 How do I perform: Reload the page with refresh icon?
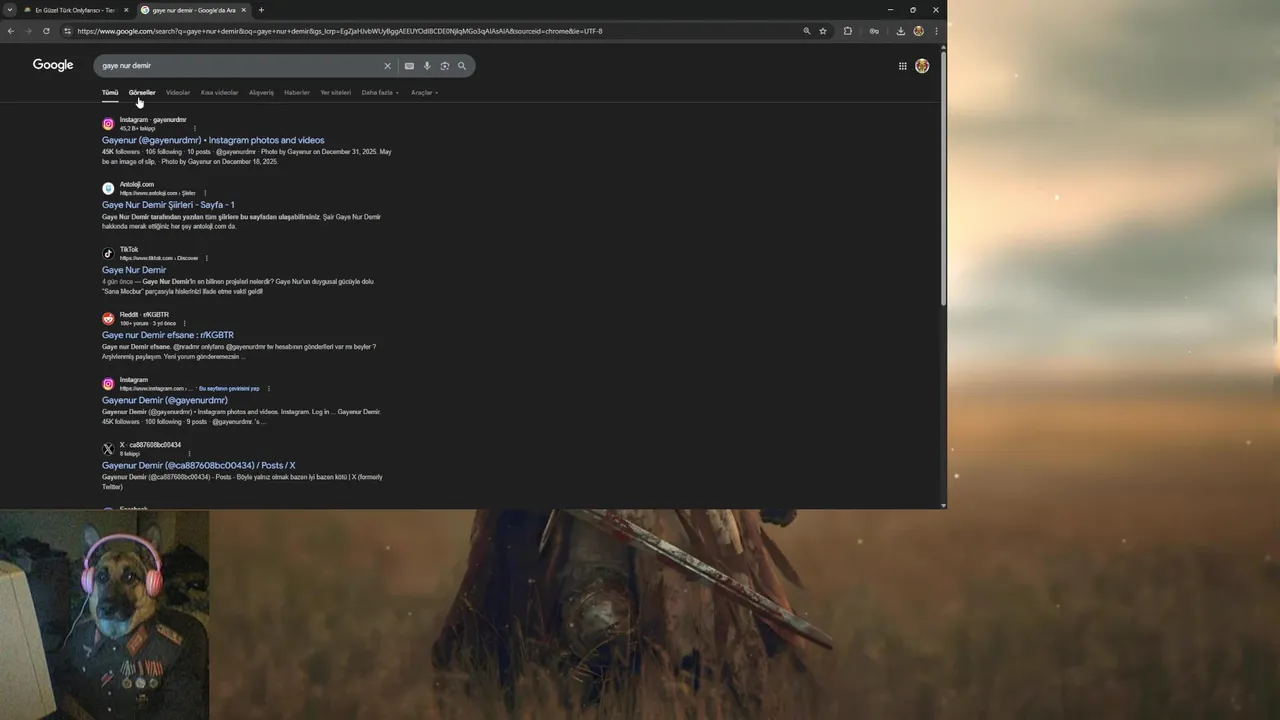[x=46, y=31]
